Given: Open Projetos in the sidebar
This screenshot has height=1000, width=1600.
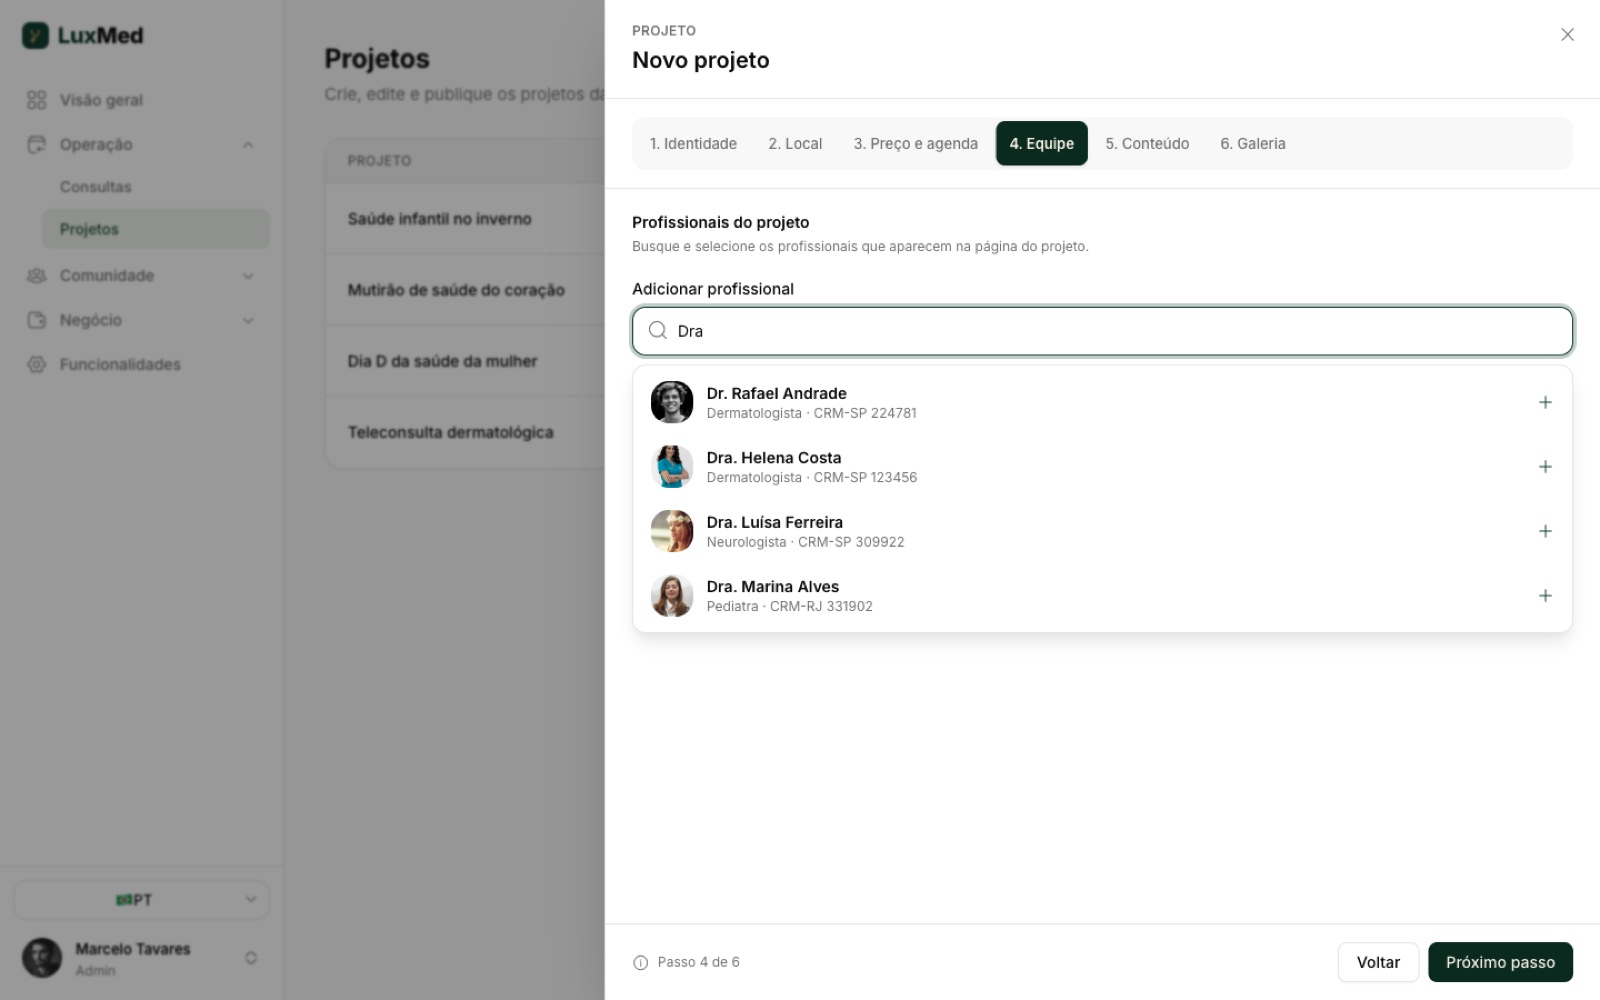Looking at the screenshot, I should (x=156, y=229).
